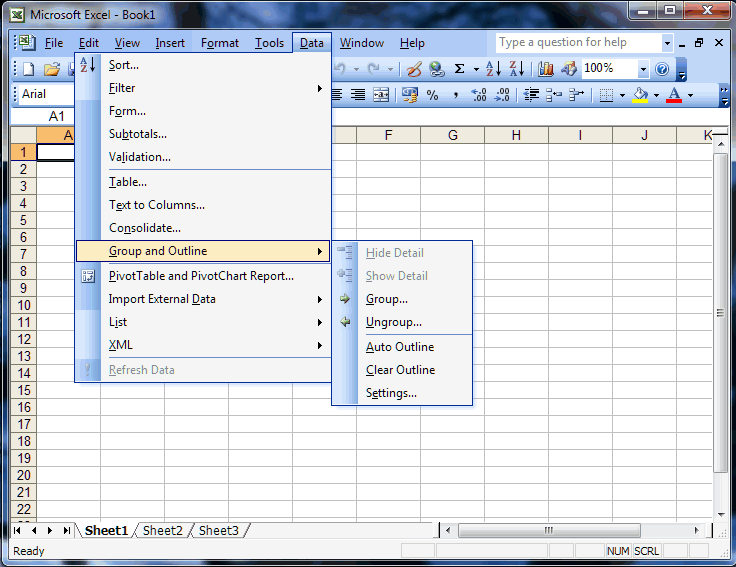Viewport: 736px width, 567px height.
Task: Click Text to Columns... menu entry
Action: pyautogui.click(x=156, y=205)
